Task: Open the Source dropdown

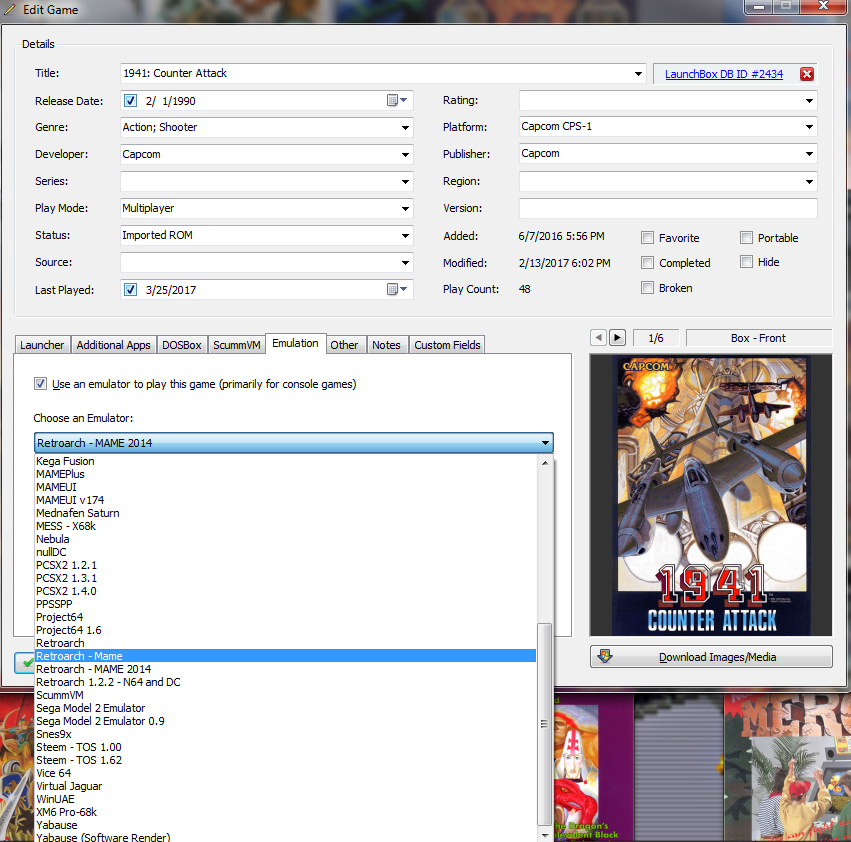Action: point(405,263)
